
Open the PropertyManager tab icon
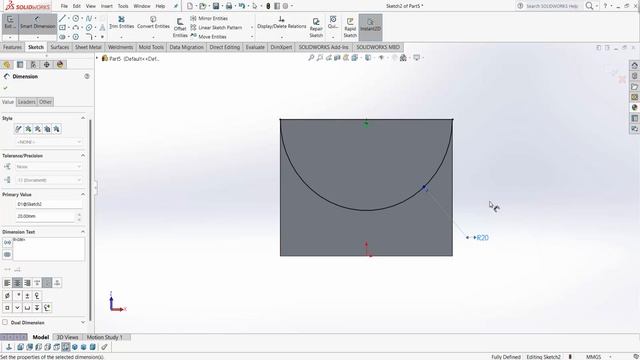(x=20, y=64)
